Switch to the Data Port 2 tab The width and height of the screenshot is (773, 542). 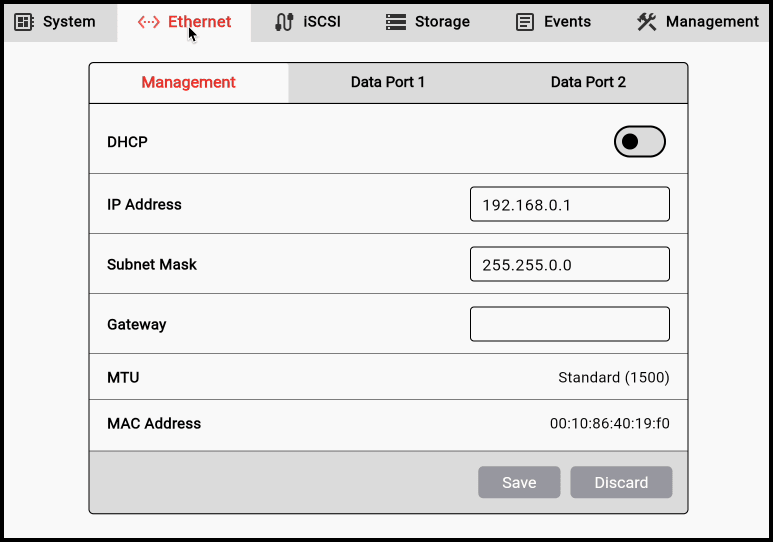[x=588, y=82]
